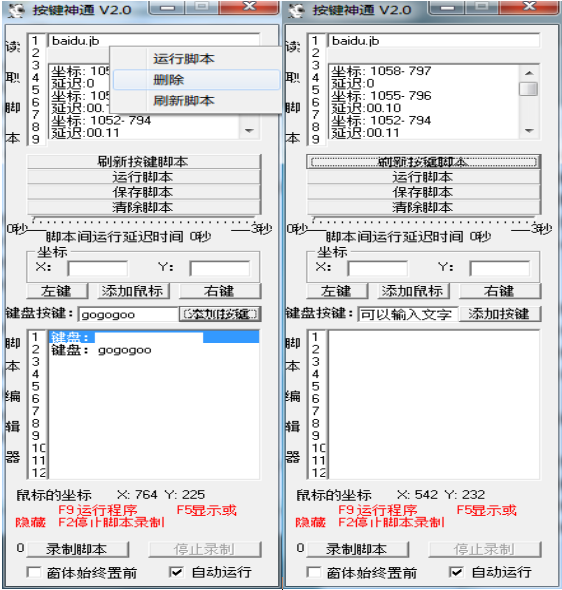This screenshot has height=590, width=562.
Task: Select baidu.jb in left window script list
Action: (76, 41)
